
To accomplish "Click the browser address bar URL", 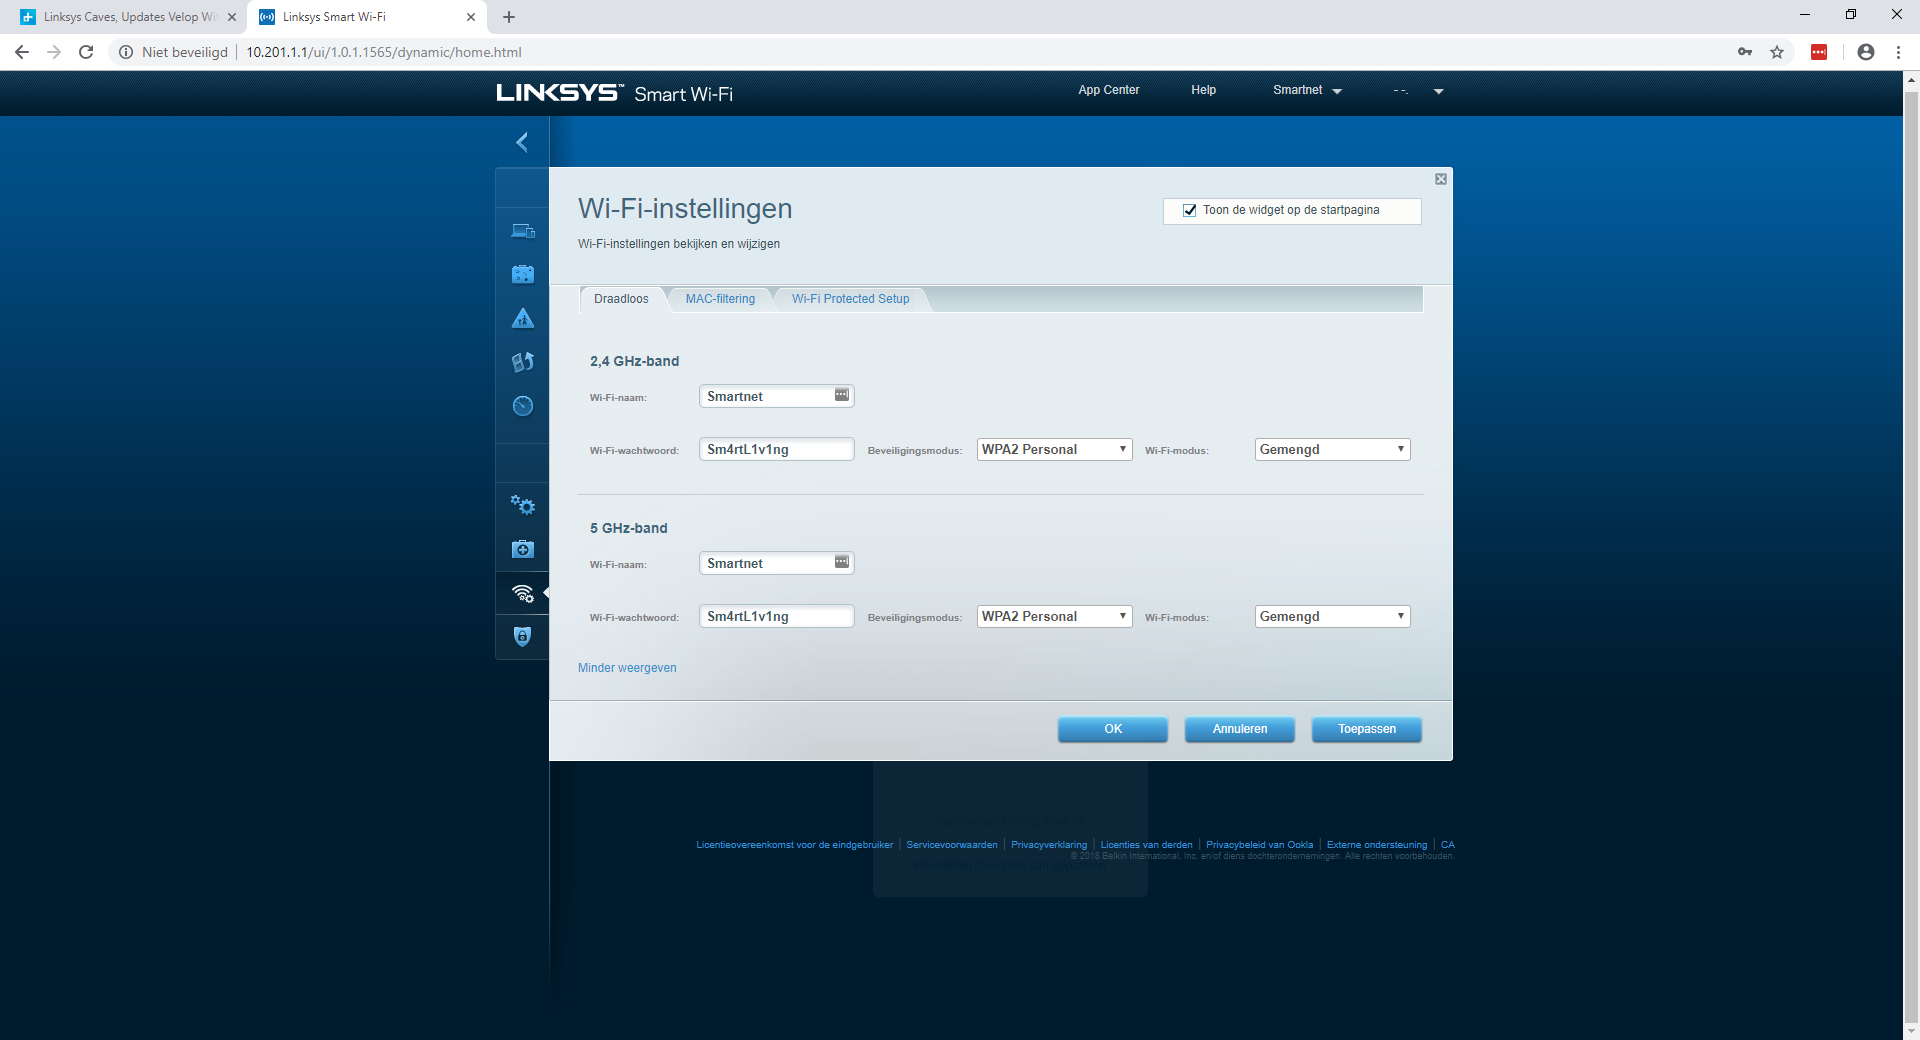I will (384, 52).
